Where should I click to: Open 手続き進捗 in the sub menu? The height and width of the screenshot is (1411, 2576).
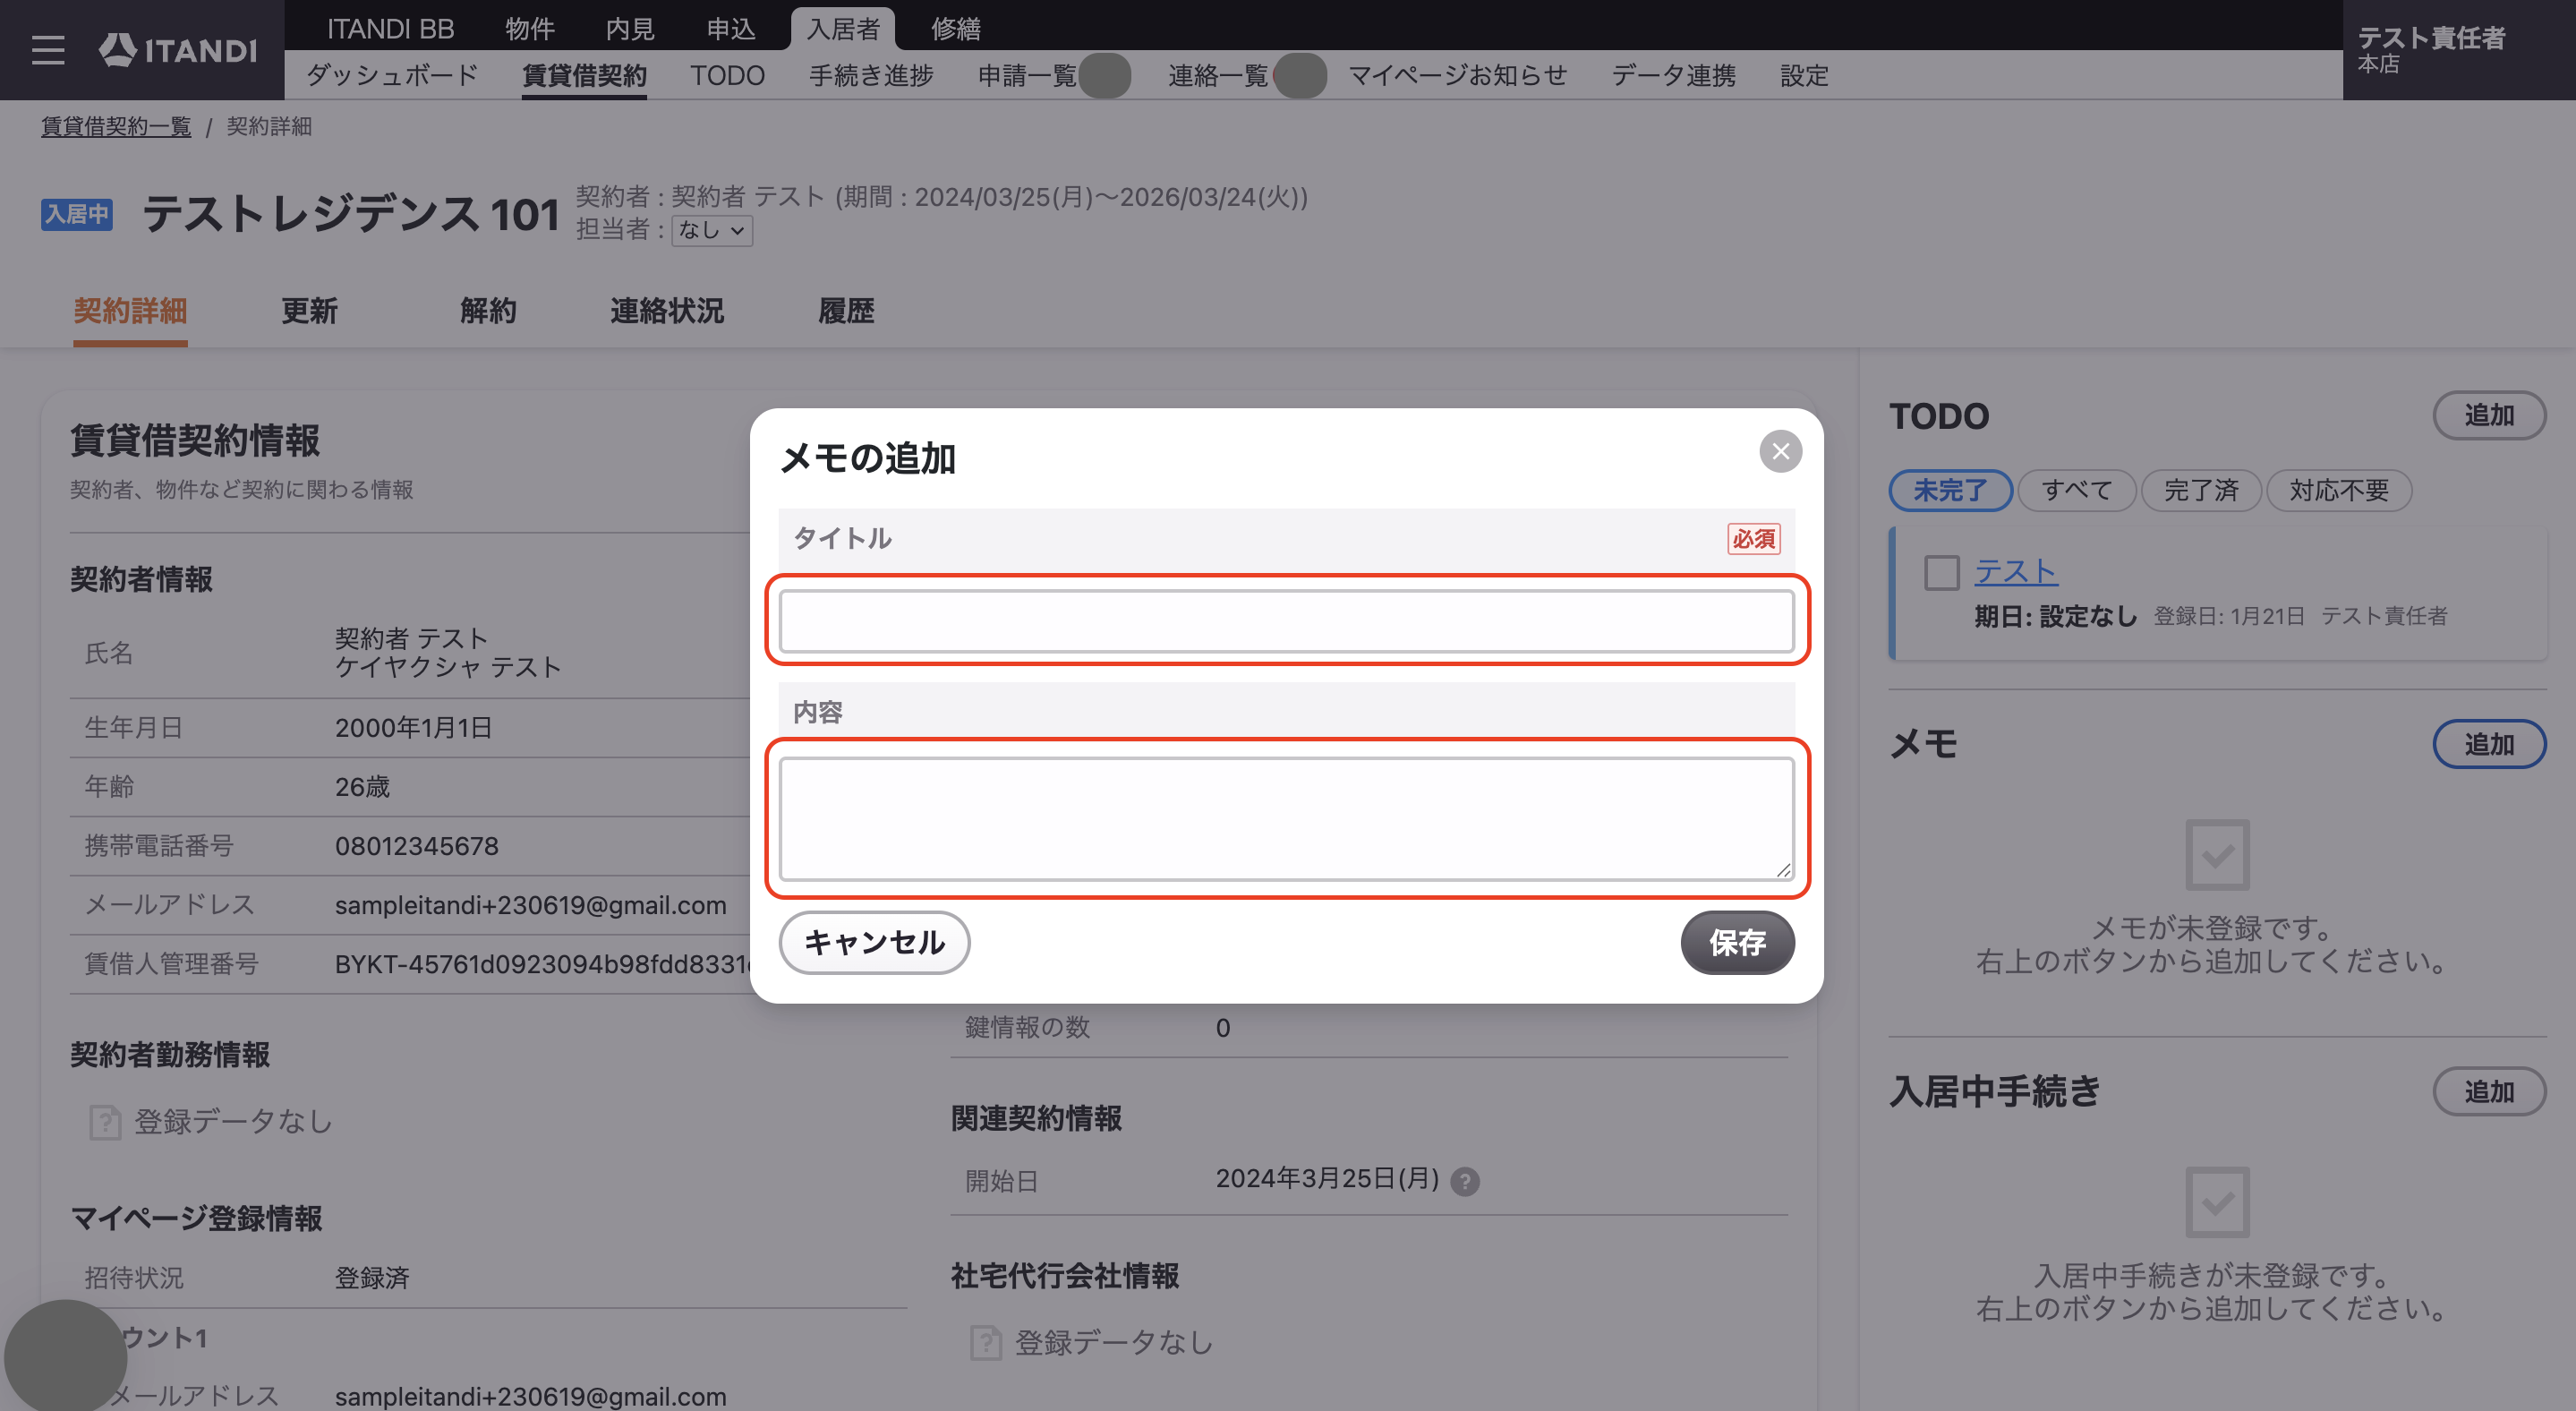871,76
